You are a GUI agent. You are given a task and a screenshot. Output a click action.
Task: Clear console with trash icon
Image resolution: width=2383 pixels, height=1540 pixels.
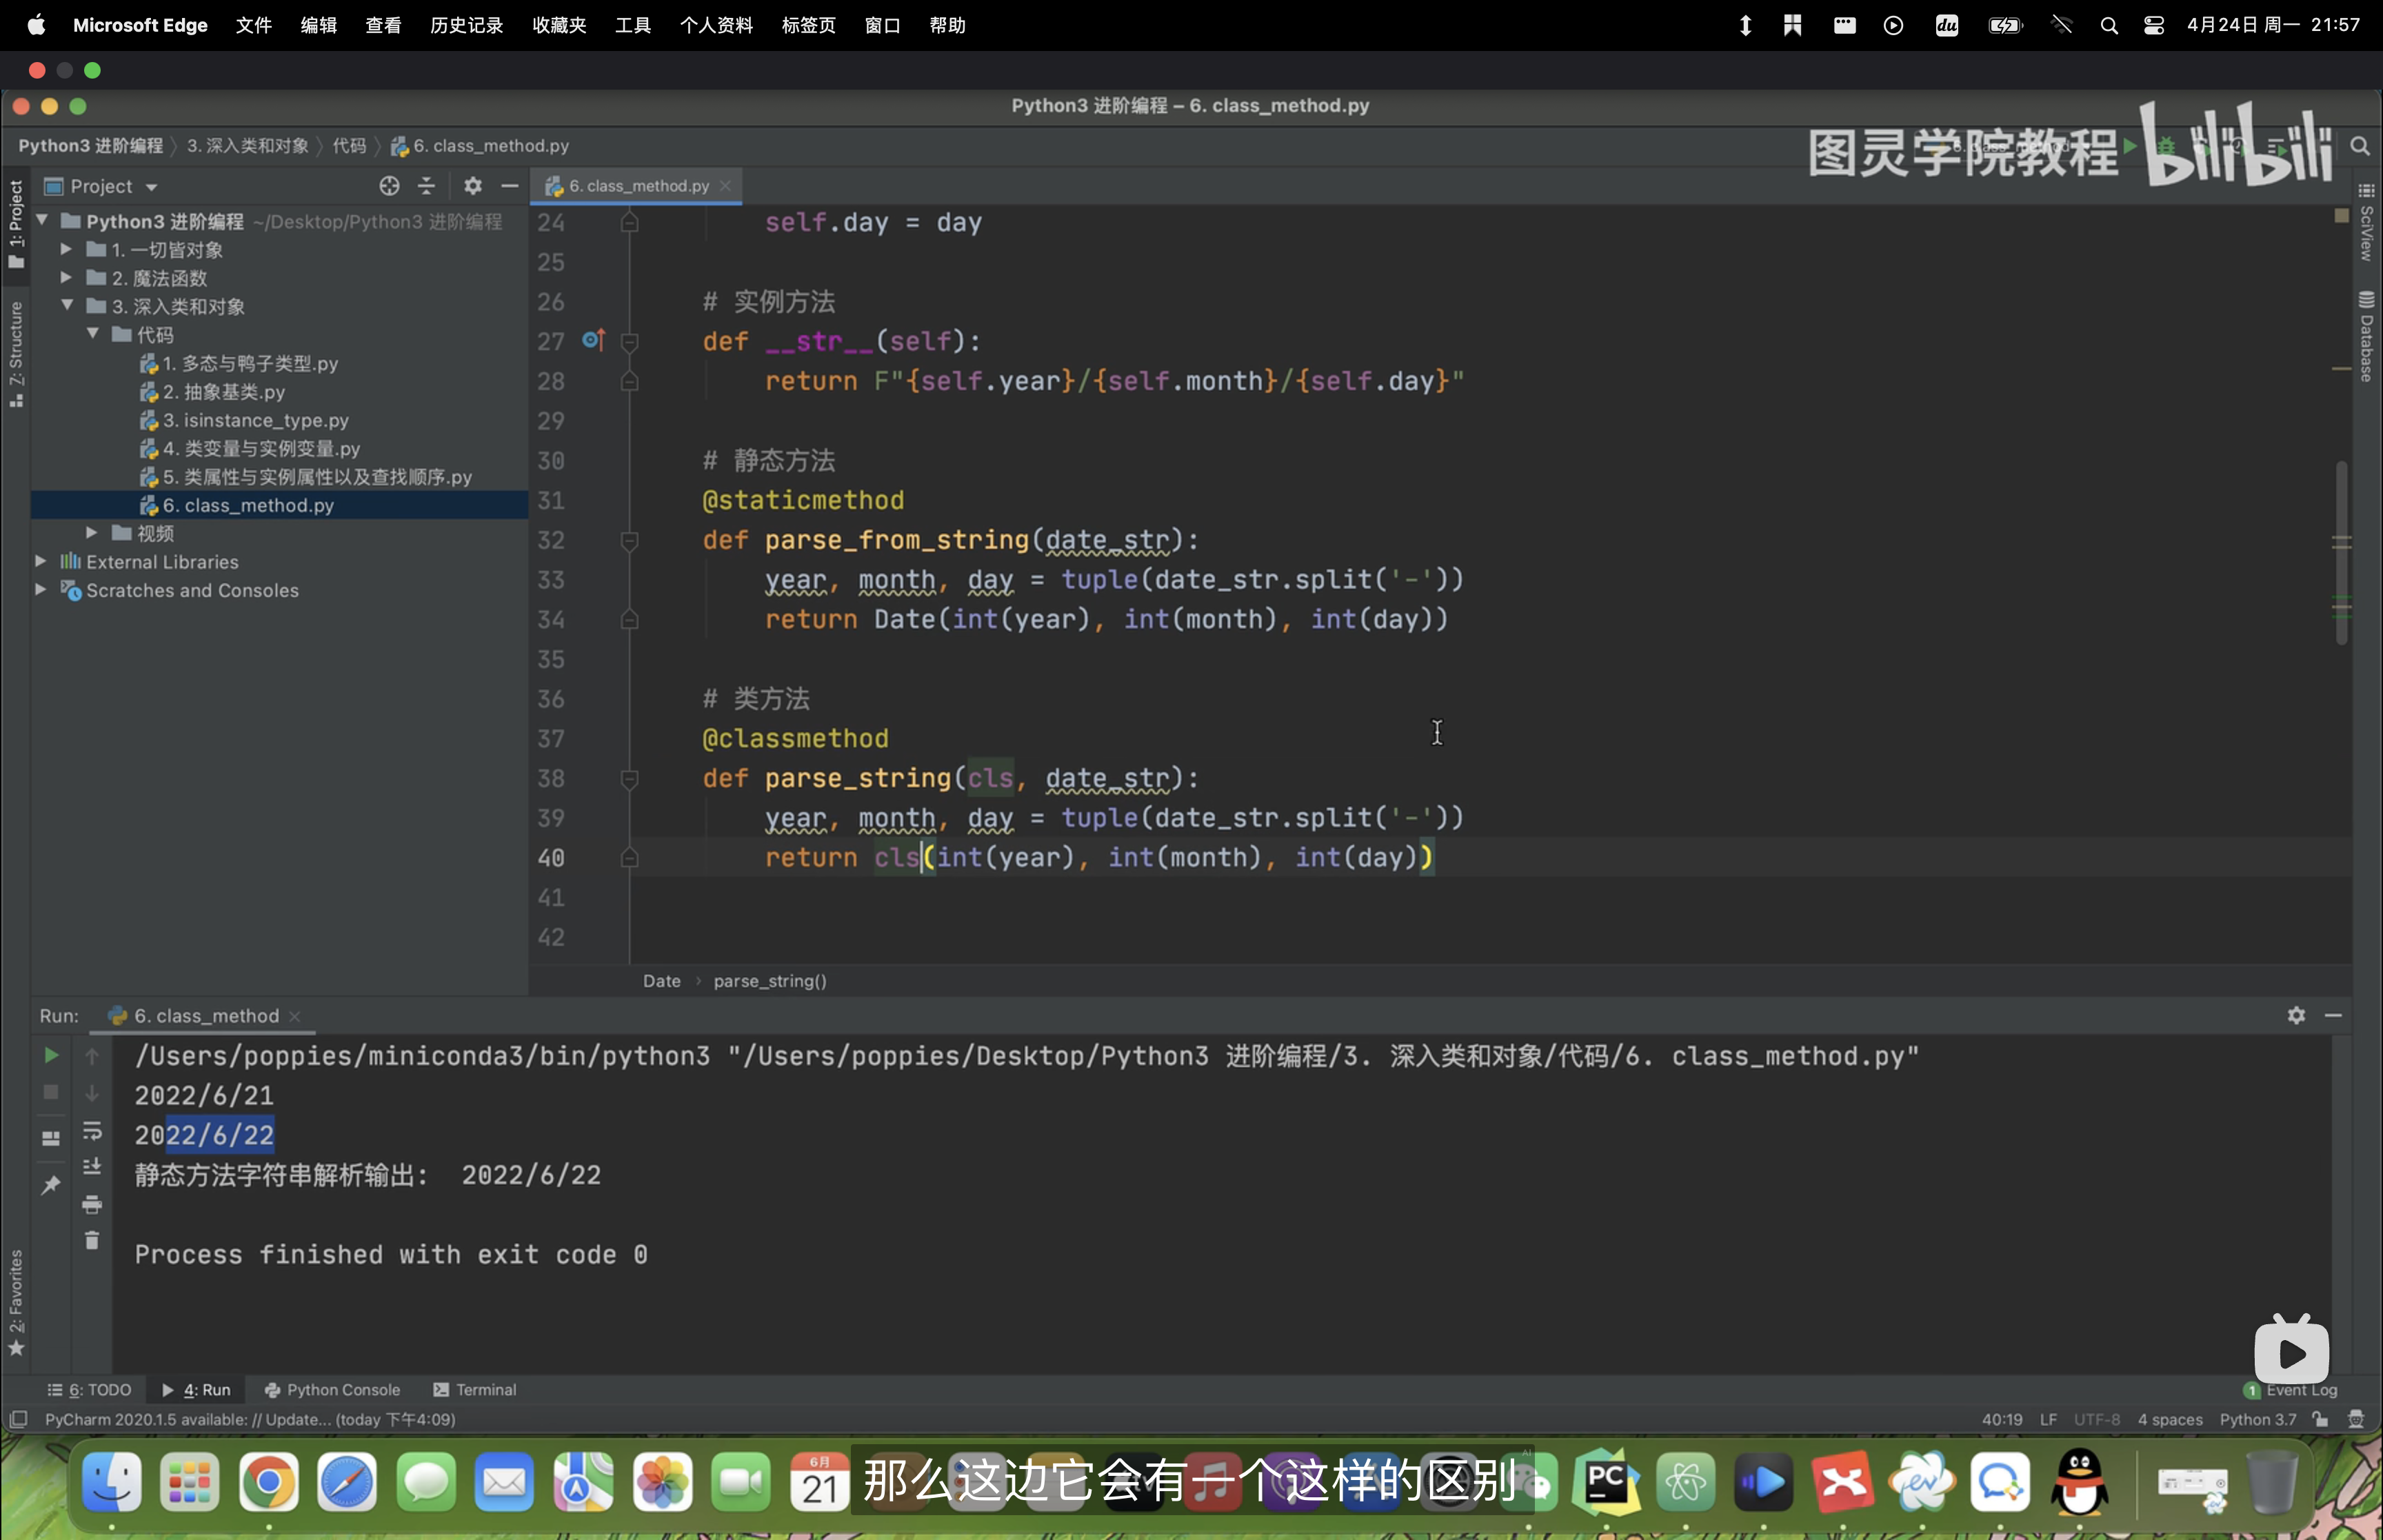(92, 1241)
